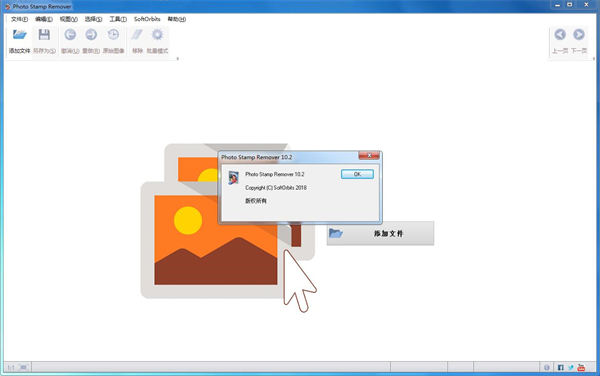This screenshot has width=600, height=376.
Task: Go to previous image arrow icon
Action: [x=560, y=34]
